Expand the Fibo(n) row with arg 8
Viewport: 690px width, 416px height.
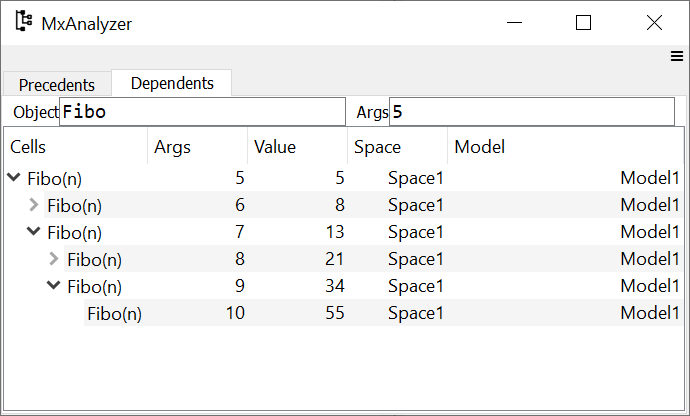(54, 259)
